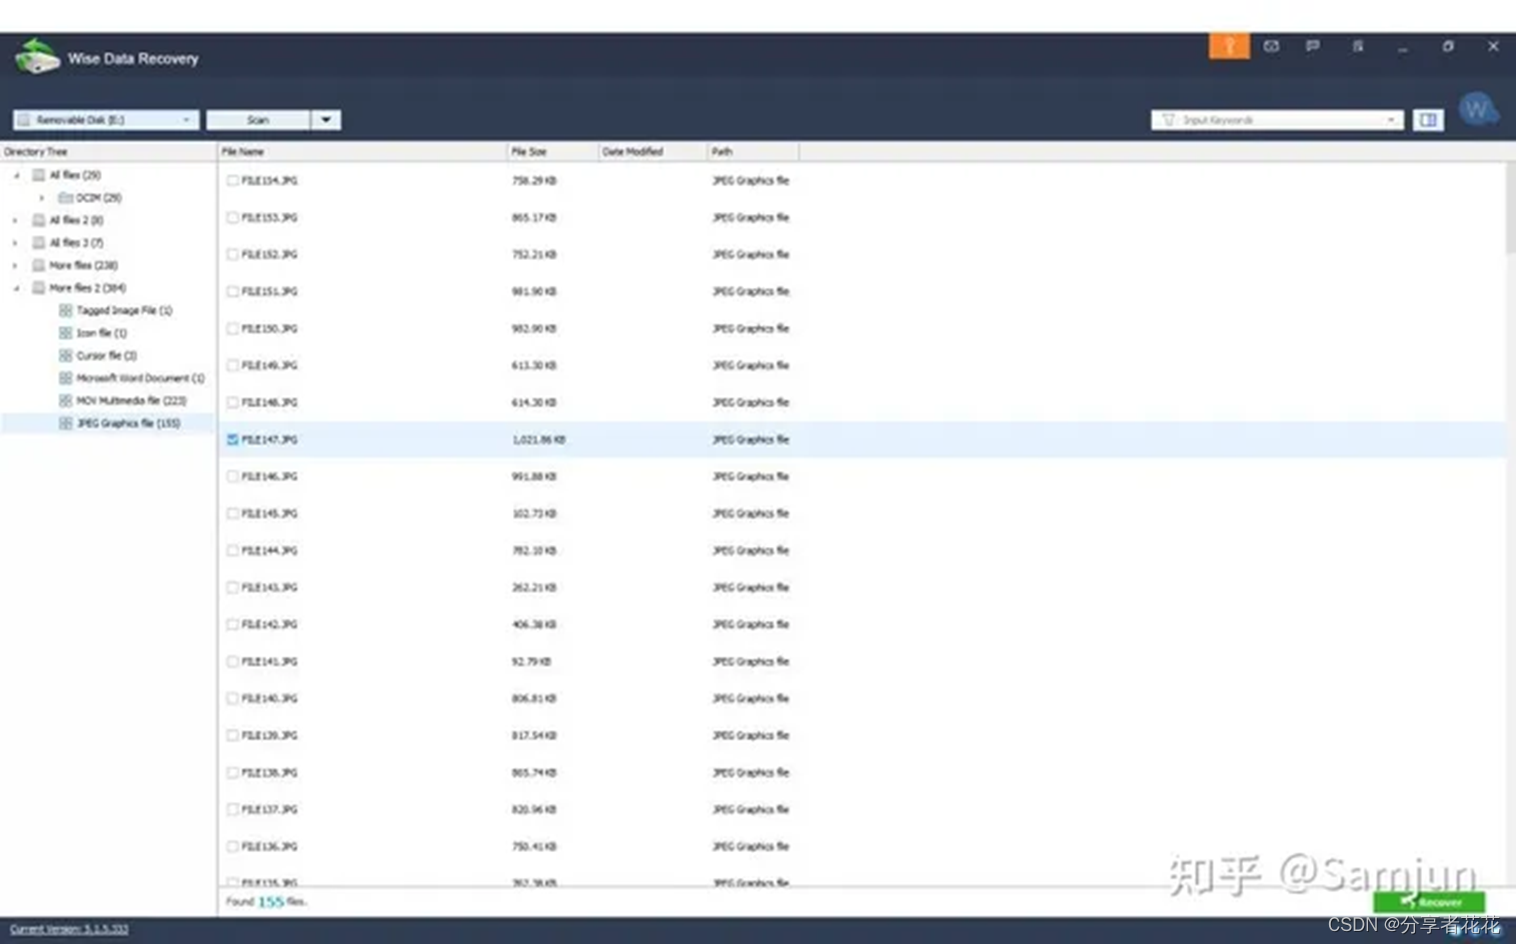Click the orange key upgrade icon
Viewport: 1516px width, 944px height.
tap(1229, 46)
